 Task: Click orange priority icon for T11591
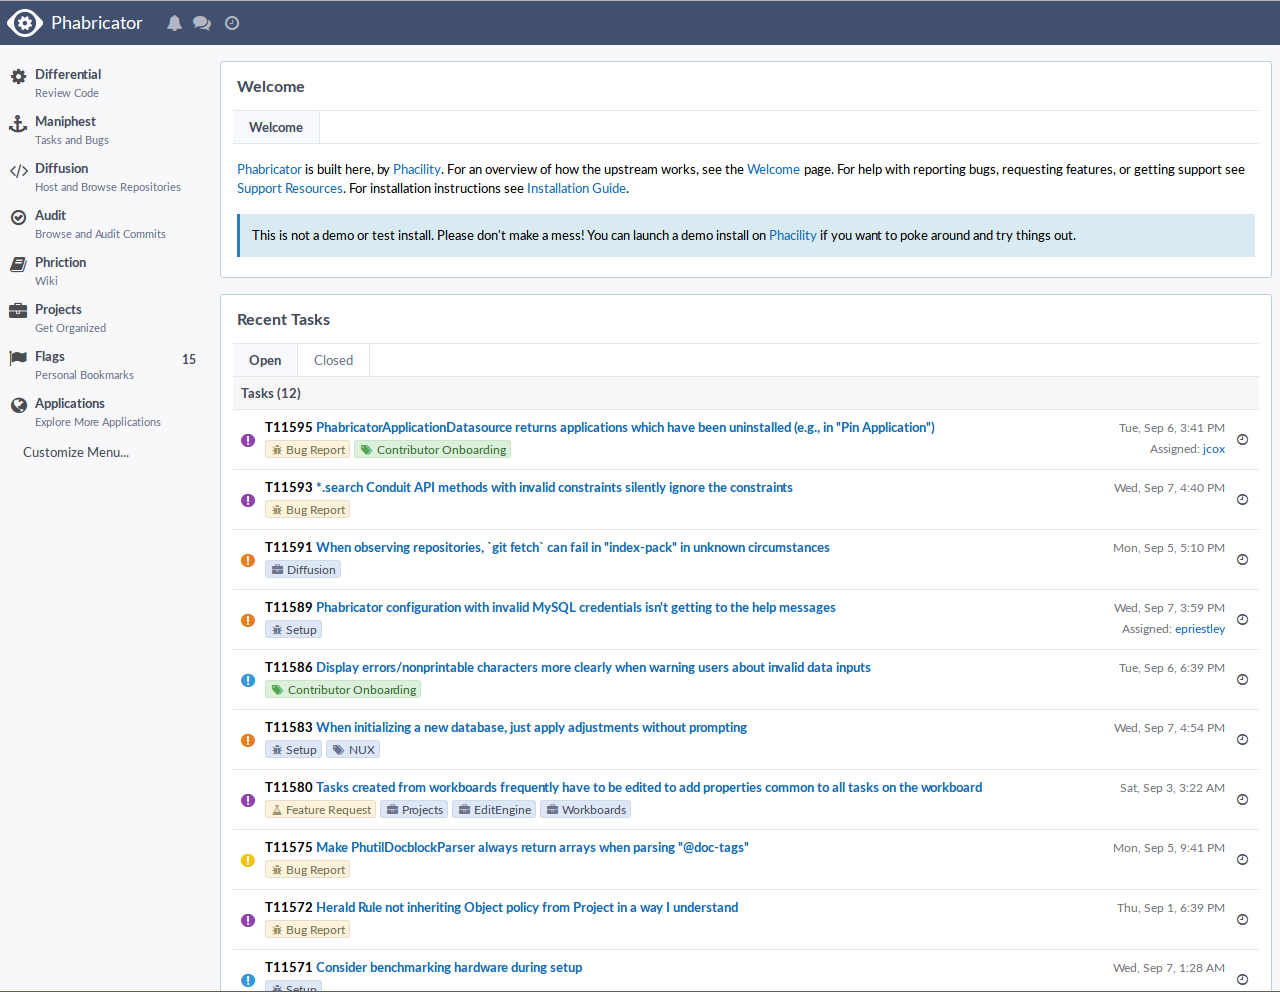point(248,560)
